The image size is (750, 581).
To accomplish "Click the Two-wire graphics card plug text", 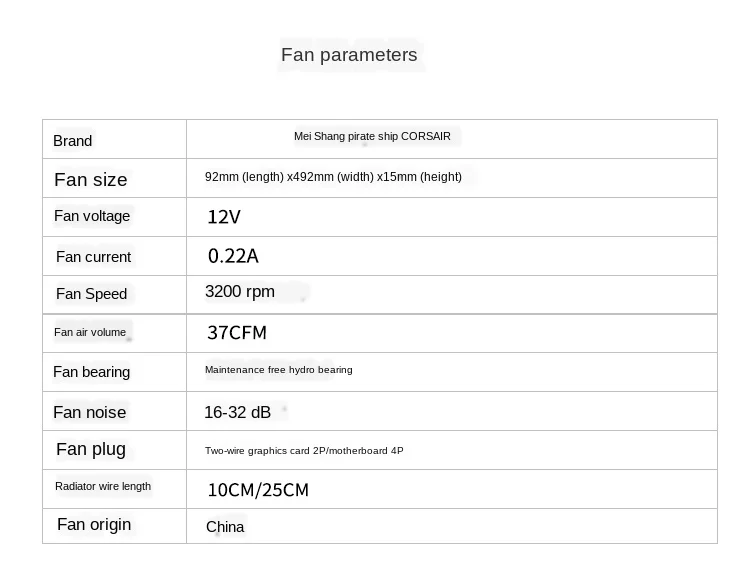I will point(304,450).
